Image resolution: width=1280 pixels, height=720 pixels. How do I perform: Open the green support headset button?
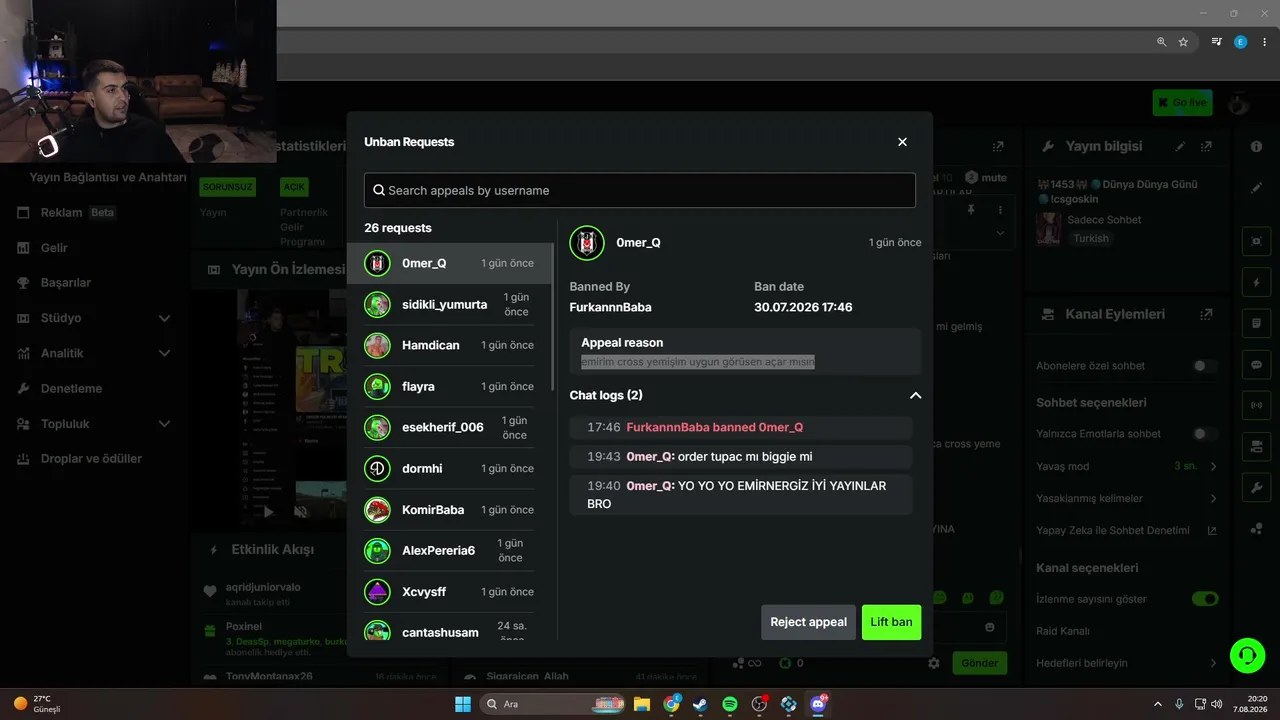pos(1247,656)
